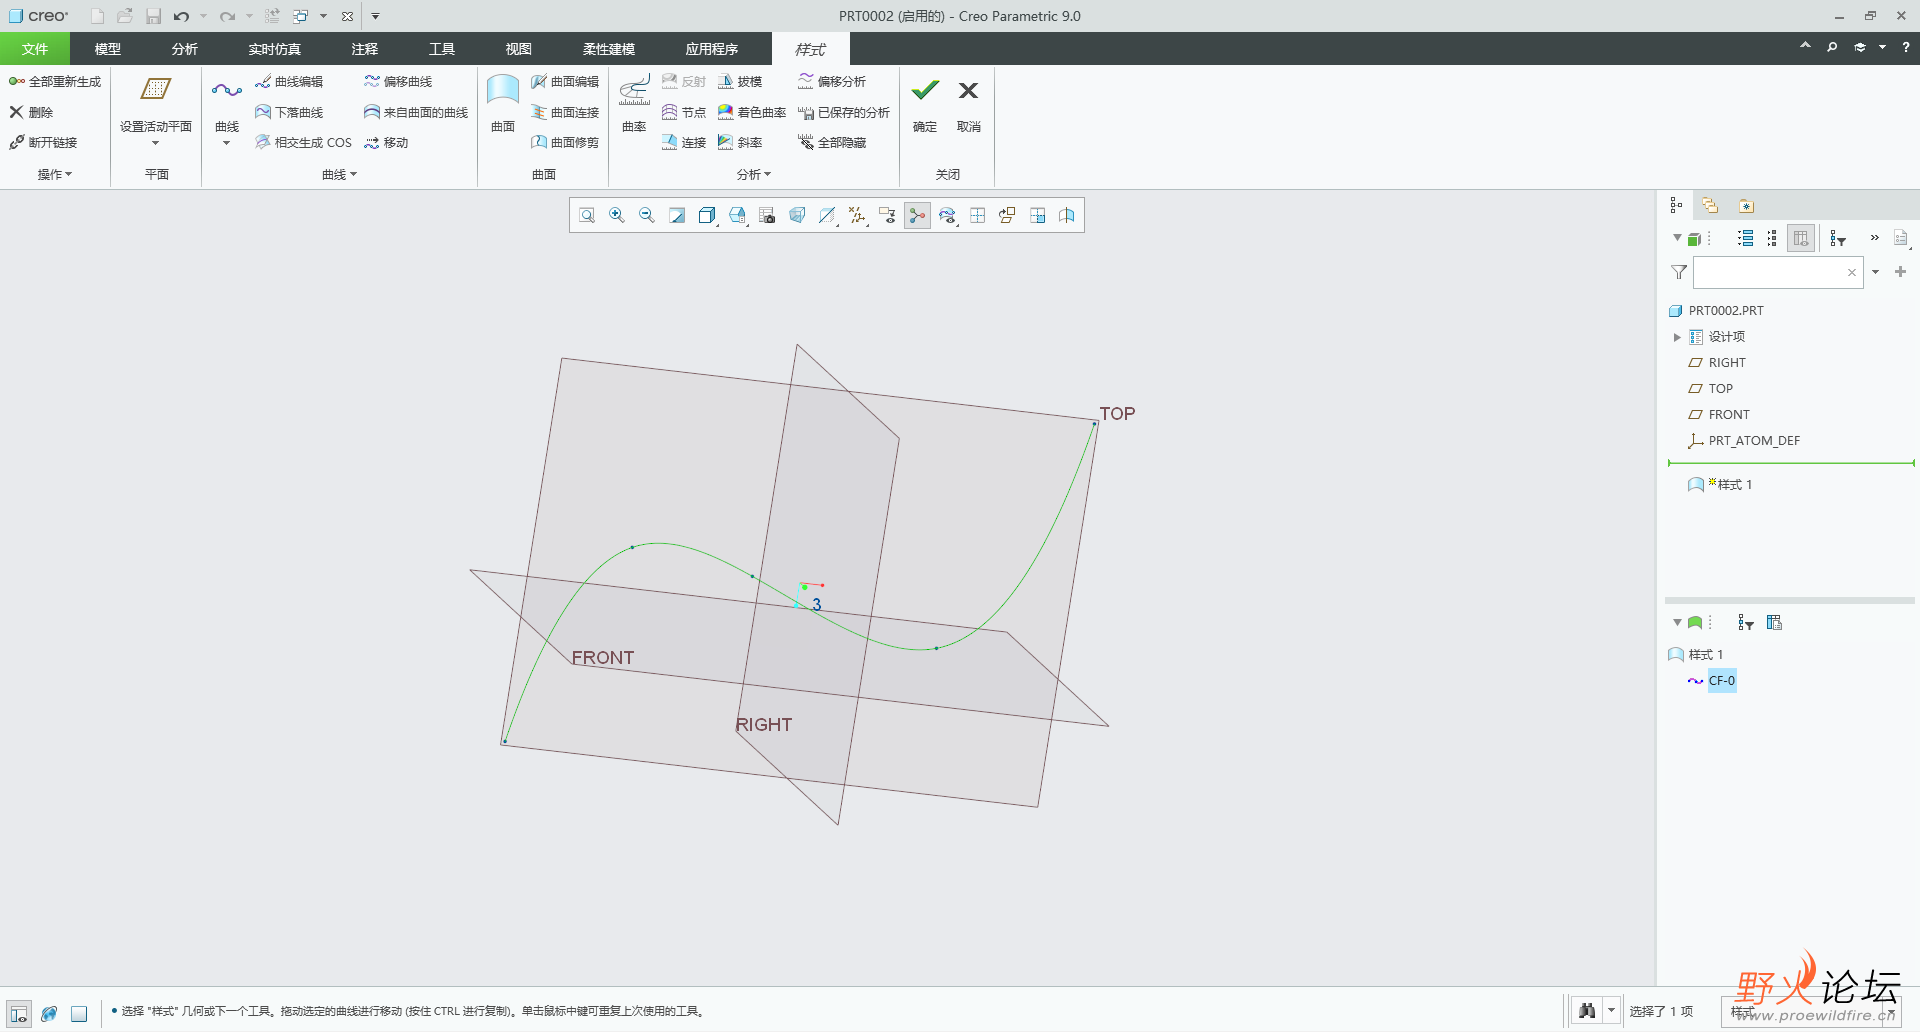Click Offset Analysis tool
Screen dimensions: 1920x1032
[x=832, y=82]
